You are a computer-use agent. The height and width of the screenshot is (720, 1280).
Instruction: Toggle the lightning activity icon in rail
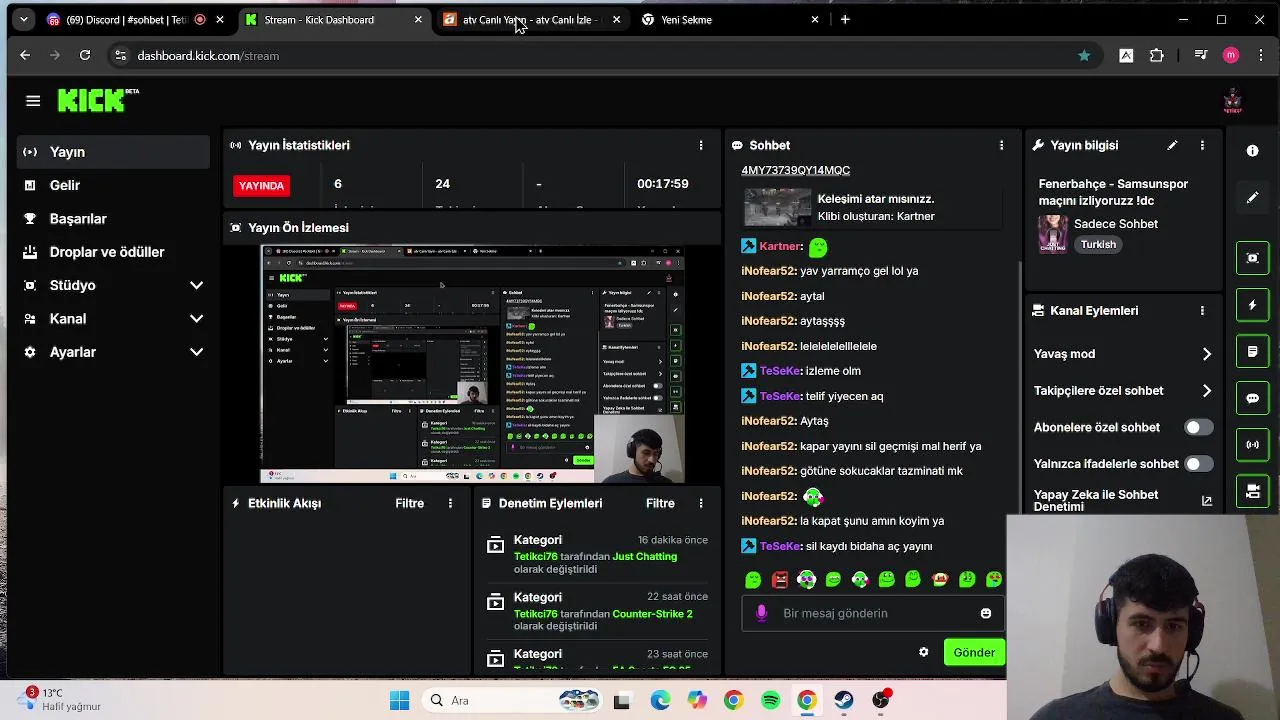click(x=1252, y=305)
